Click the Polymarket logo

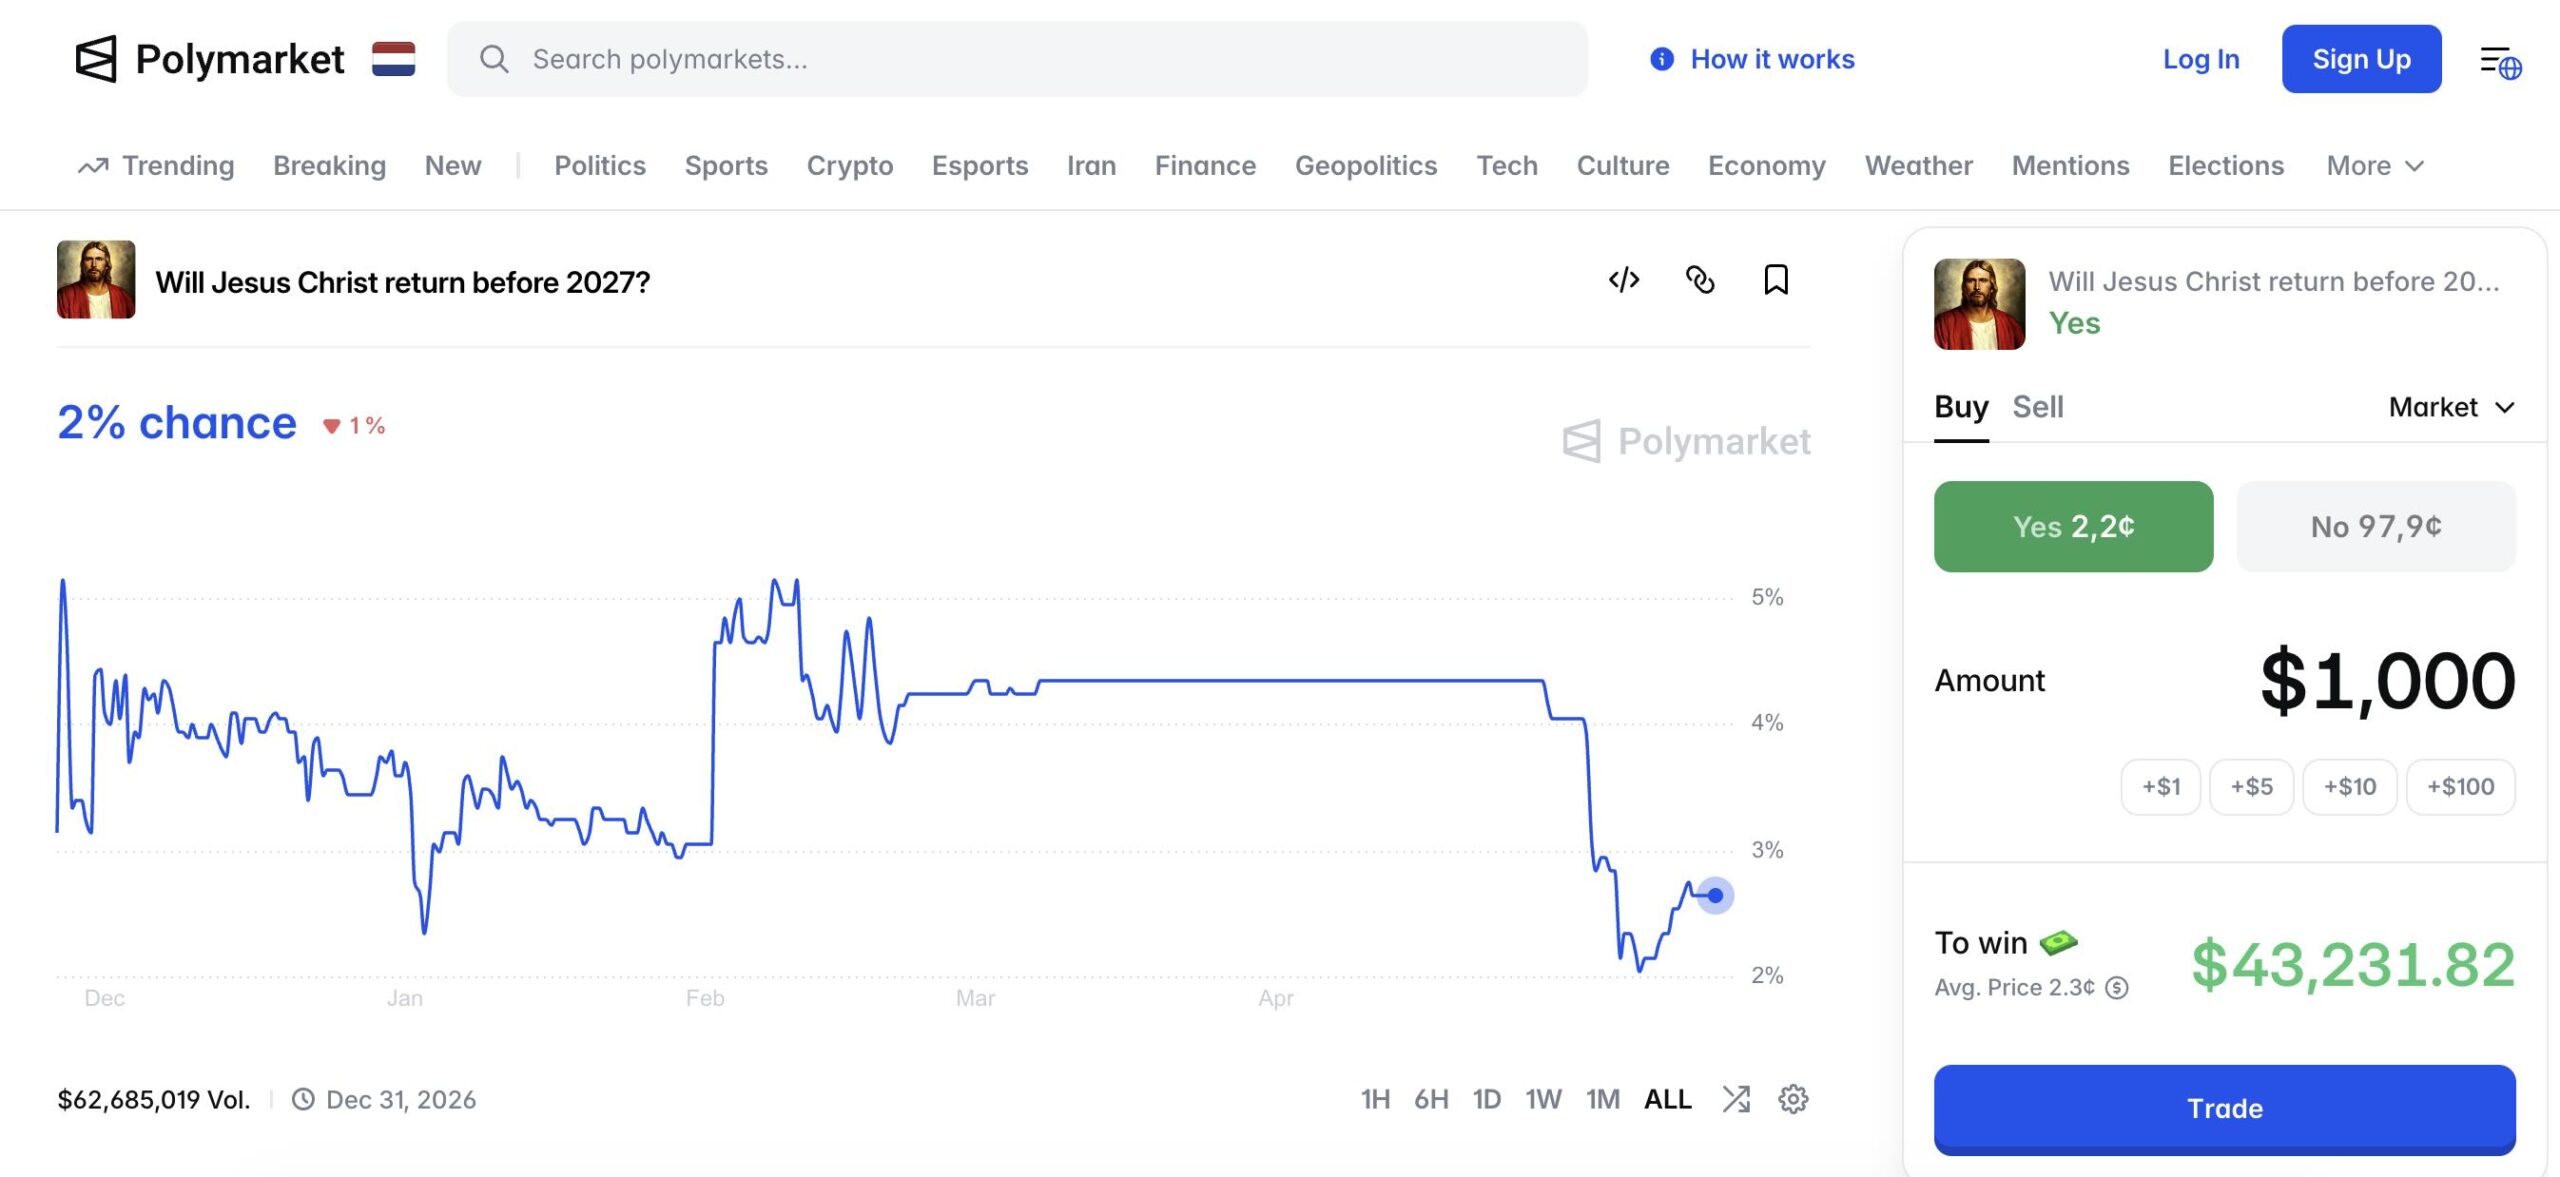tap(210, 59)
